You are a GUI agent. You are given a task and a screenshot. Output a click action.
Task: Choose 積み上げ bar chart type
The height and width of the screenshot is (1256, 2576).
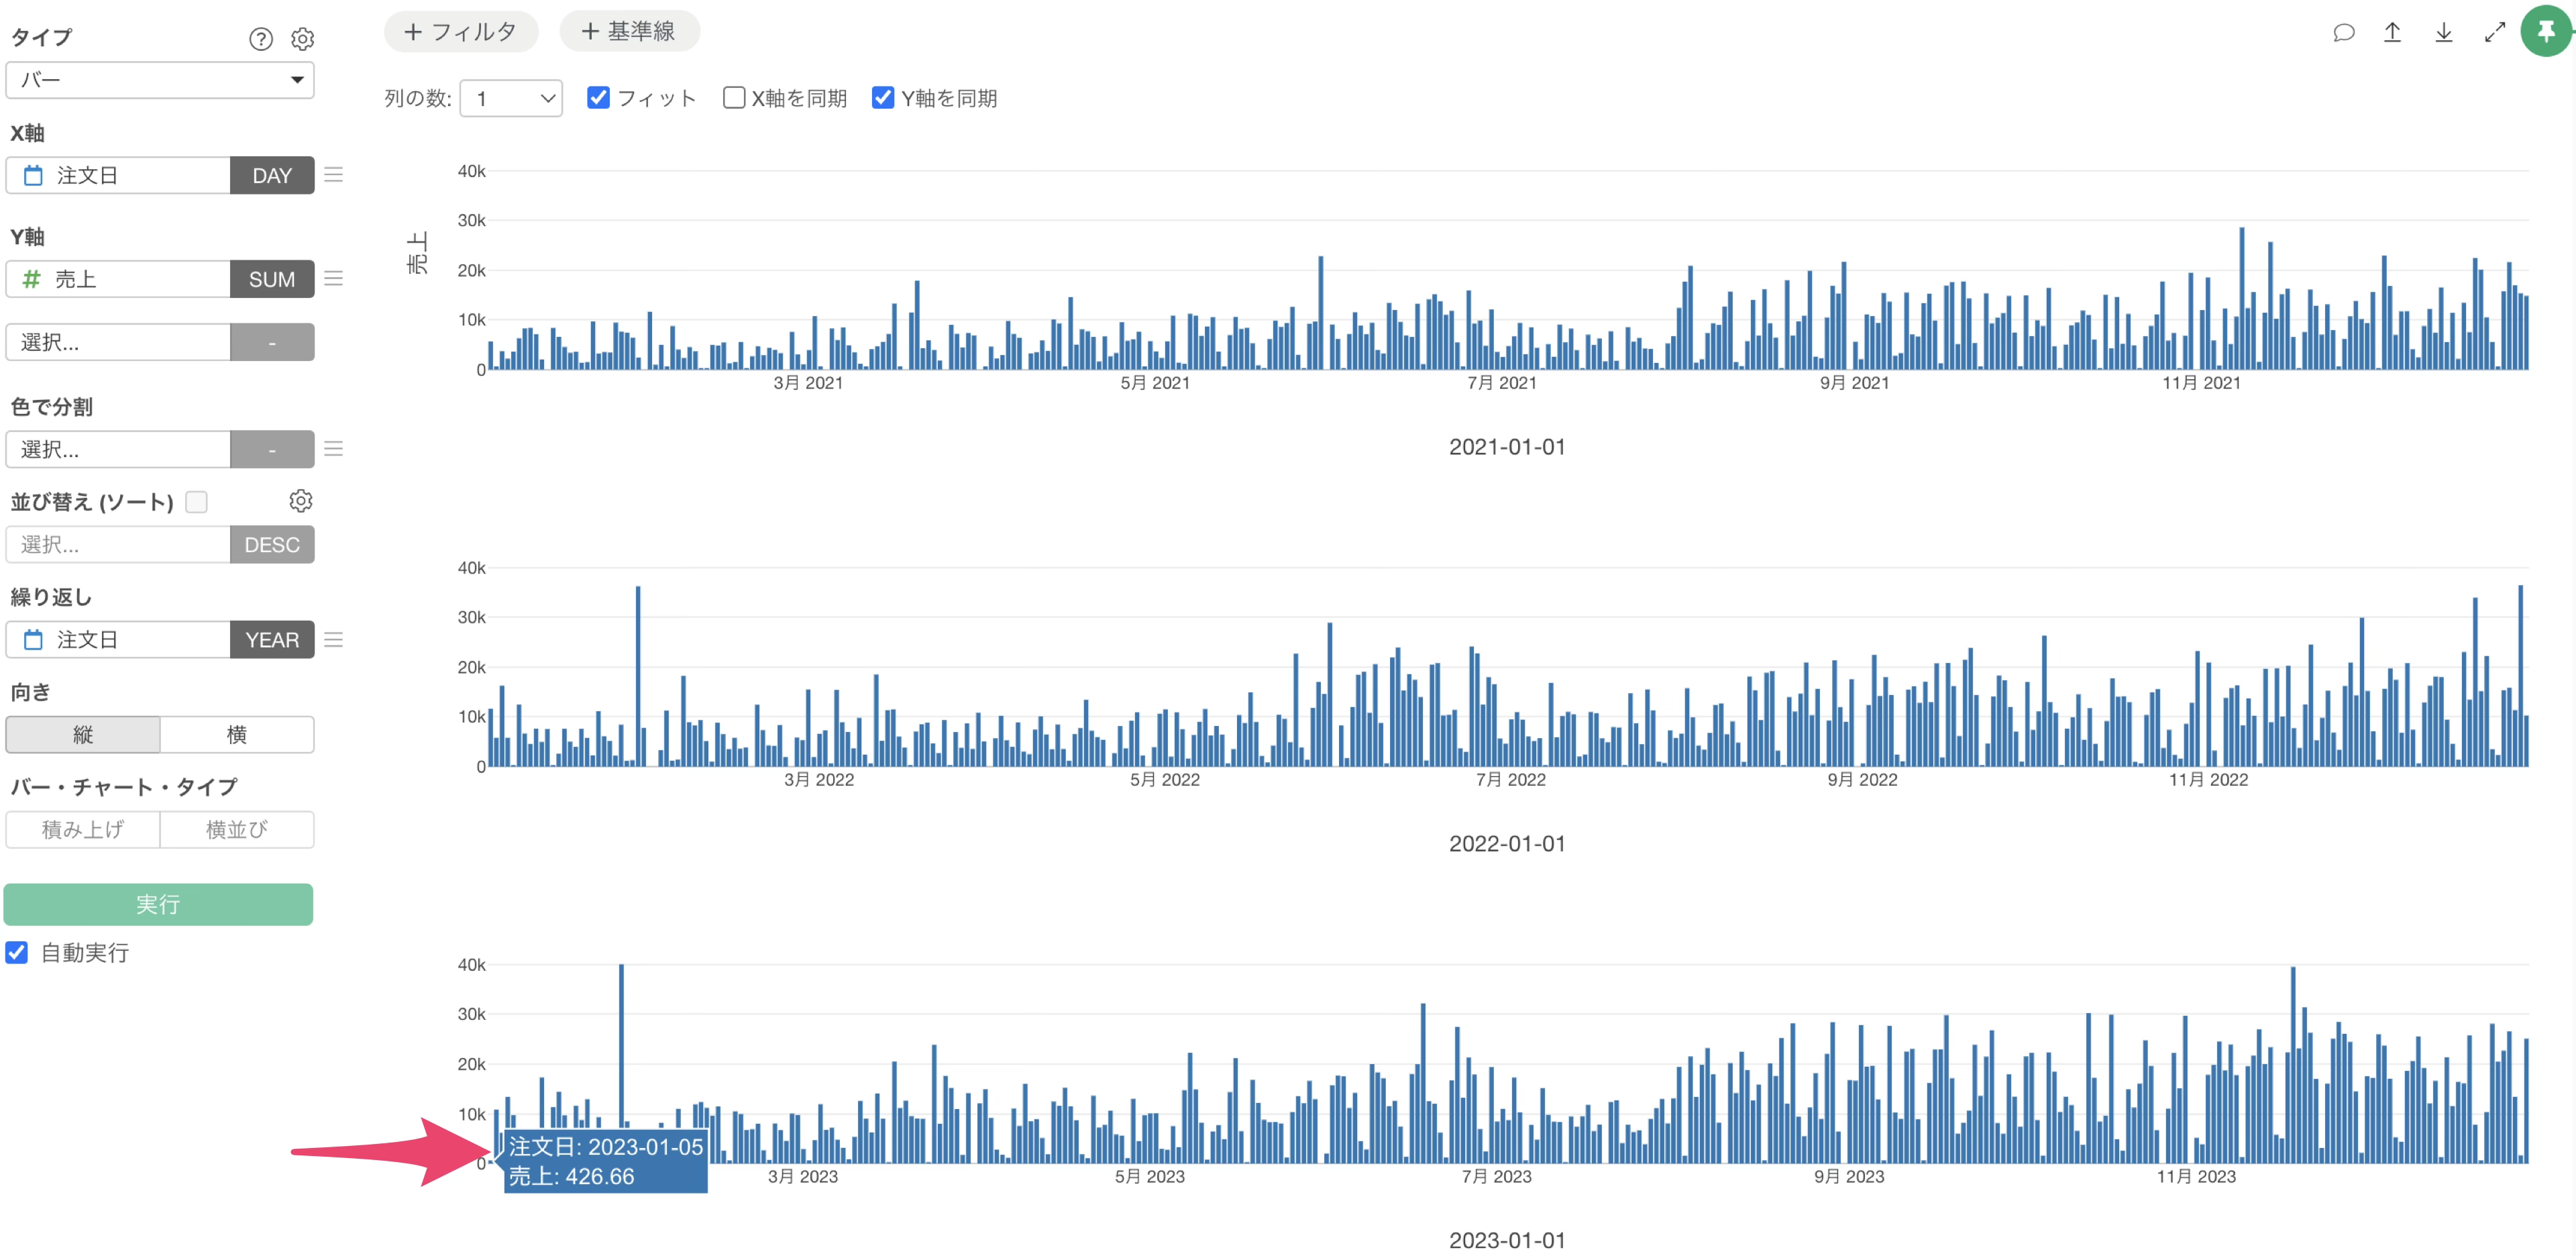coord(83,829)
